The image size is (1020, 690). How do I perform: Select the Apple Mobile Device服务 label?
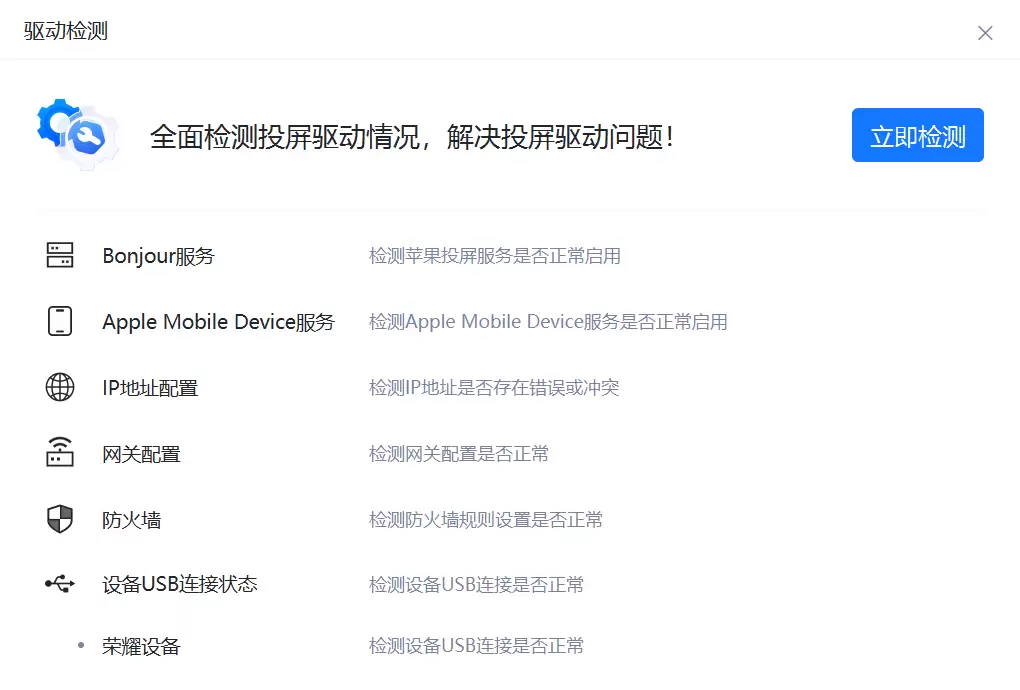tap(218, 322)
